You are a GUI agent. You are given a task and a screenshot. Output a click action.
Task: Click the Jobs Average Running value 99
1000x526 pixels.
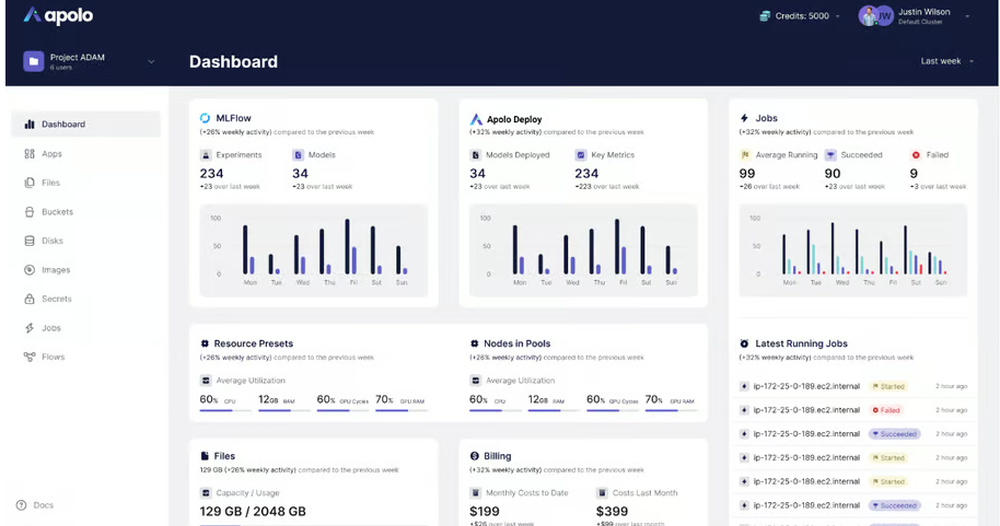747,173
